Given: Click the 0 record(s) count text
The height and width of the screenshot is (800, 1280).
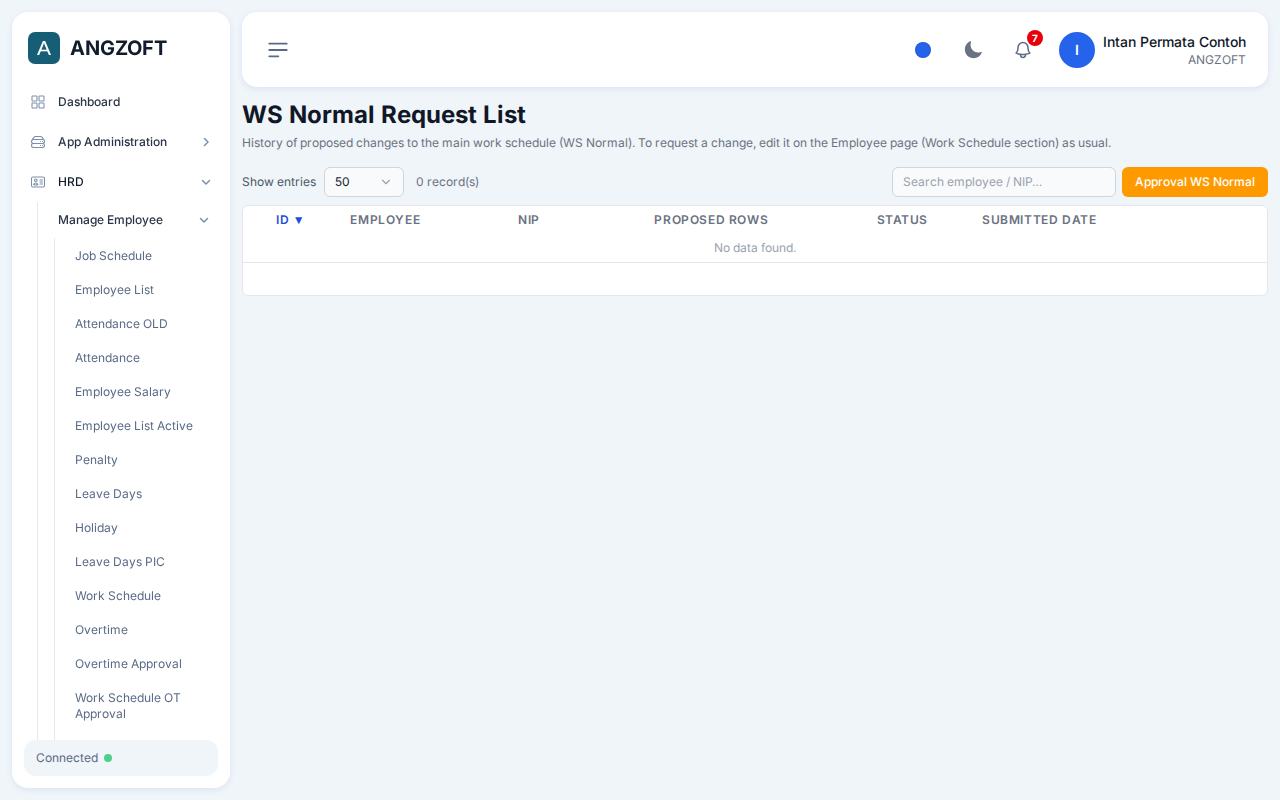Looking at the screenshot, I should point(447,182).
